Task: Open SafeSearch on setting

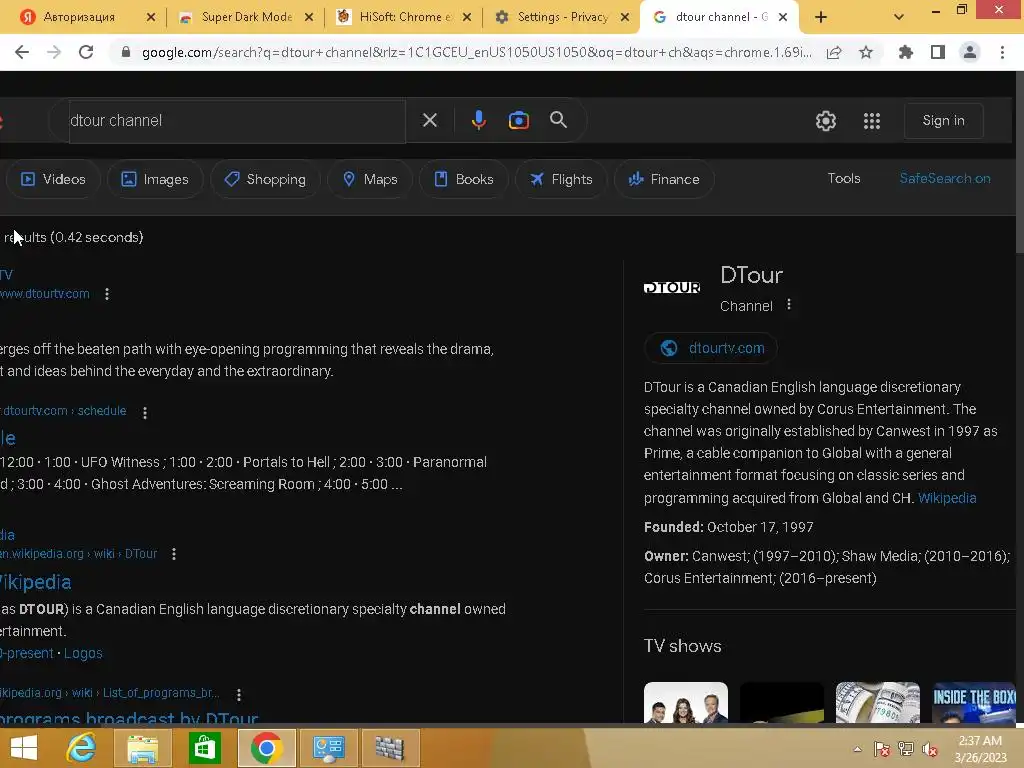Action: coord(944,178)
